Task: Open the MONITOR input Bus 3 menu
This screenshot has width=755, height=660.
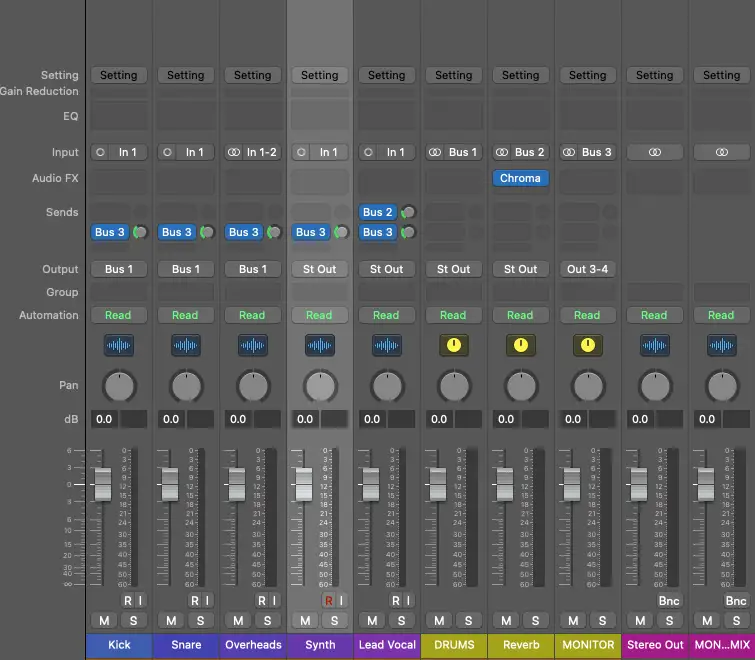Action: tap(596, 152)
